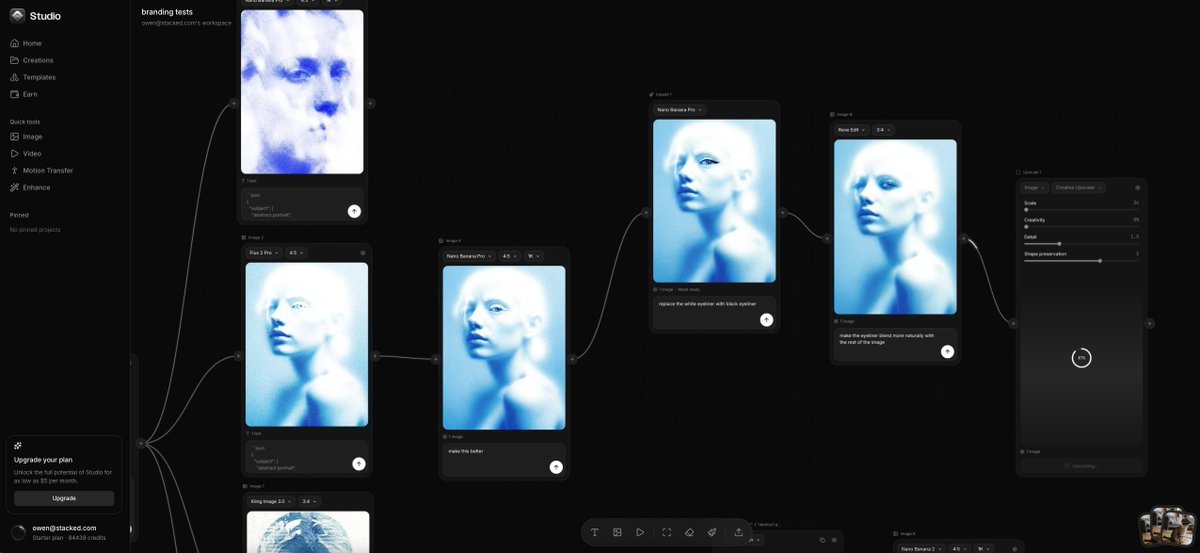The height and width of the screenshot is (553, 1200).
Task: Select the Reve Edit portrait image
Action: (895, 227)
